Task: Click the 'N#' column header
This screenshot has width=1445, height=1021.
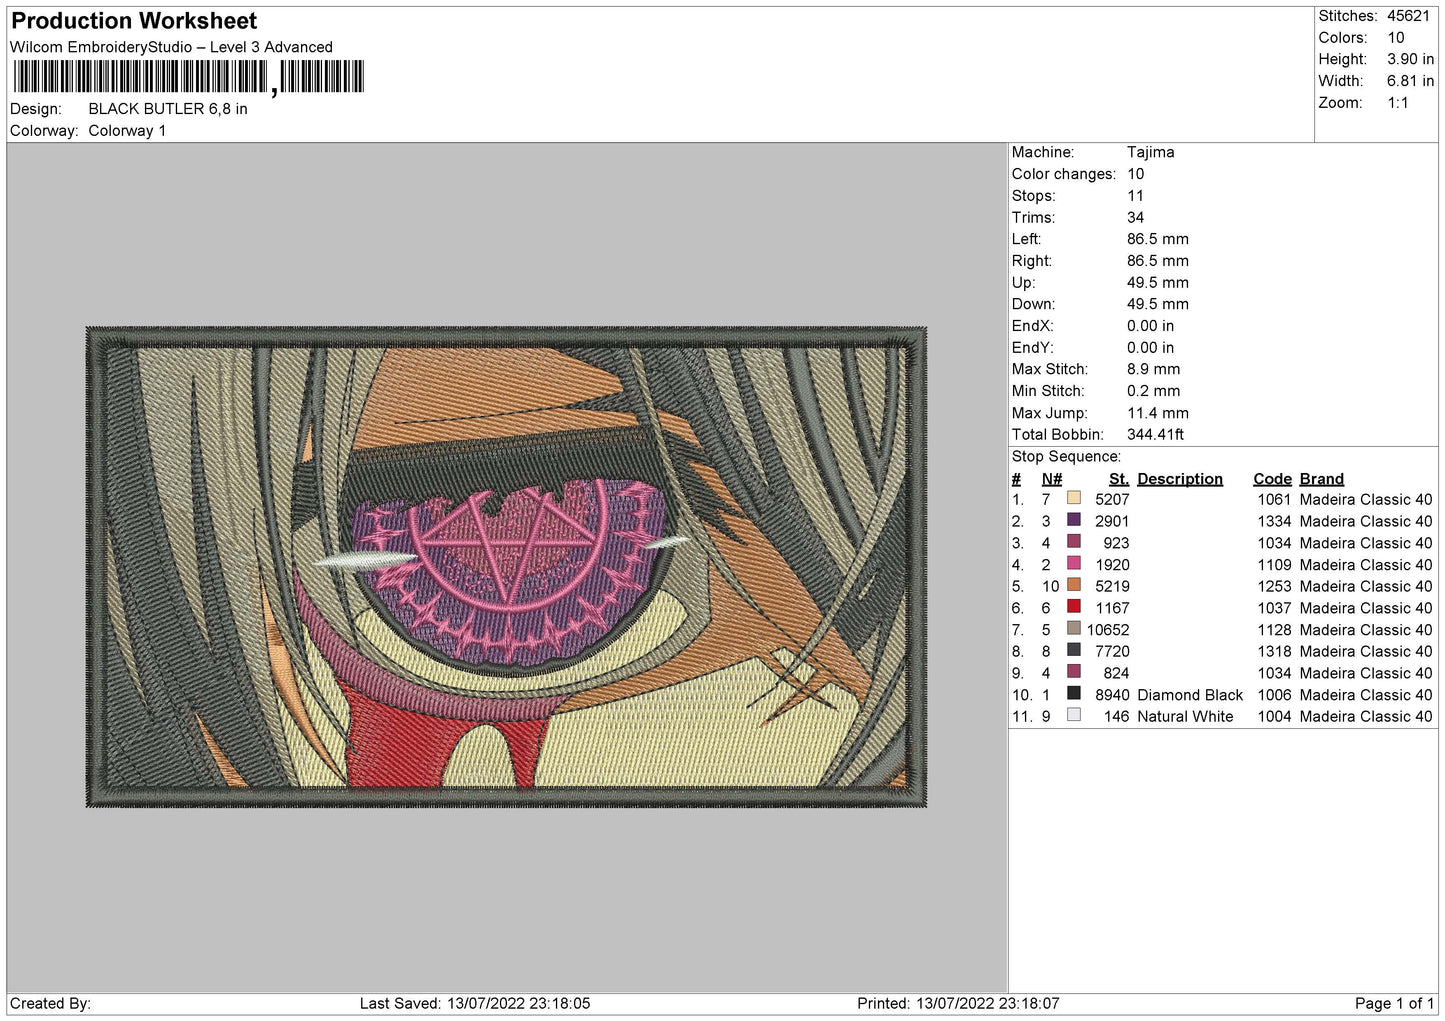Action: [1051, 479]
